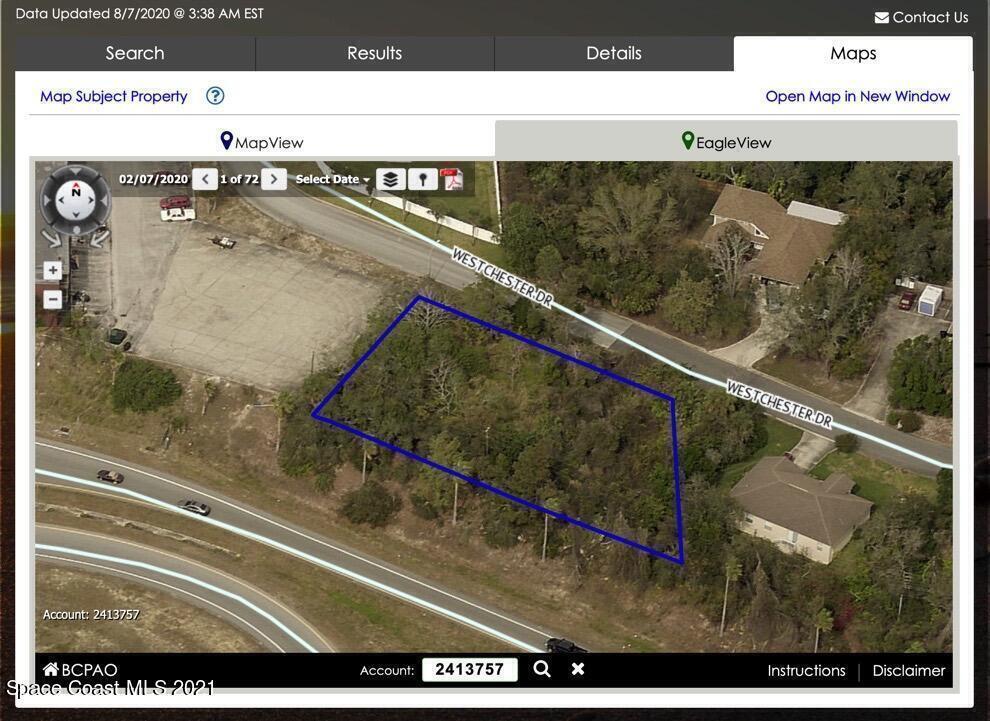The height and width of the screenshot is (721, 990).
Task: Click the BCPAO home icon
Action: (x=51, y=669)
